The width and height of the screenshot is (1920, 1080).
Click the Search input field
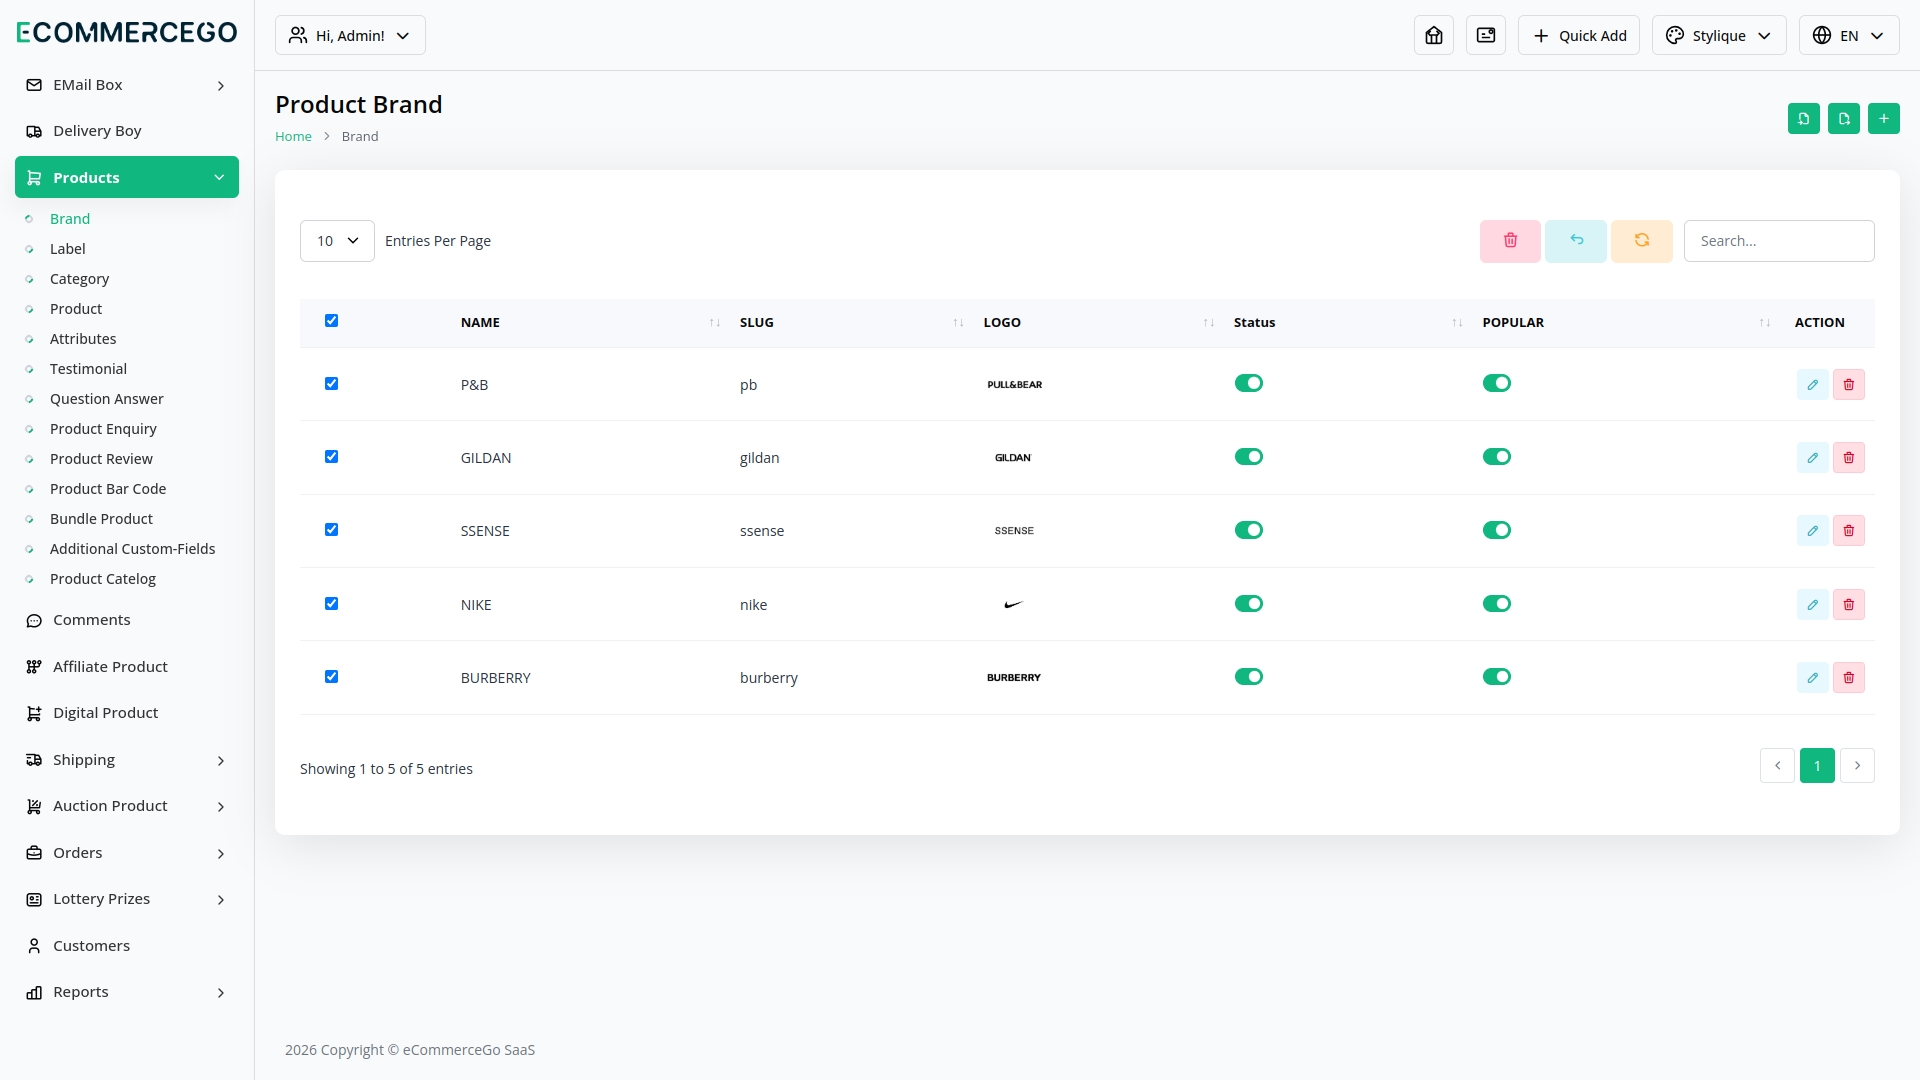[x=1779, y=241]
